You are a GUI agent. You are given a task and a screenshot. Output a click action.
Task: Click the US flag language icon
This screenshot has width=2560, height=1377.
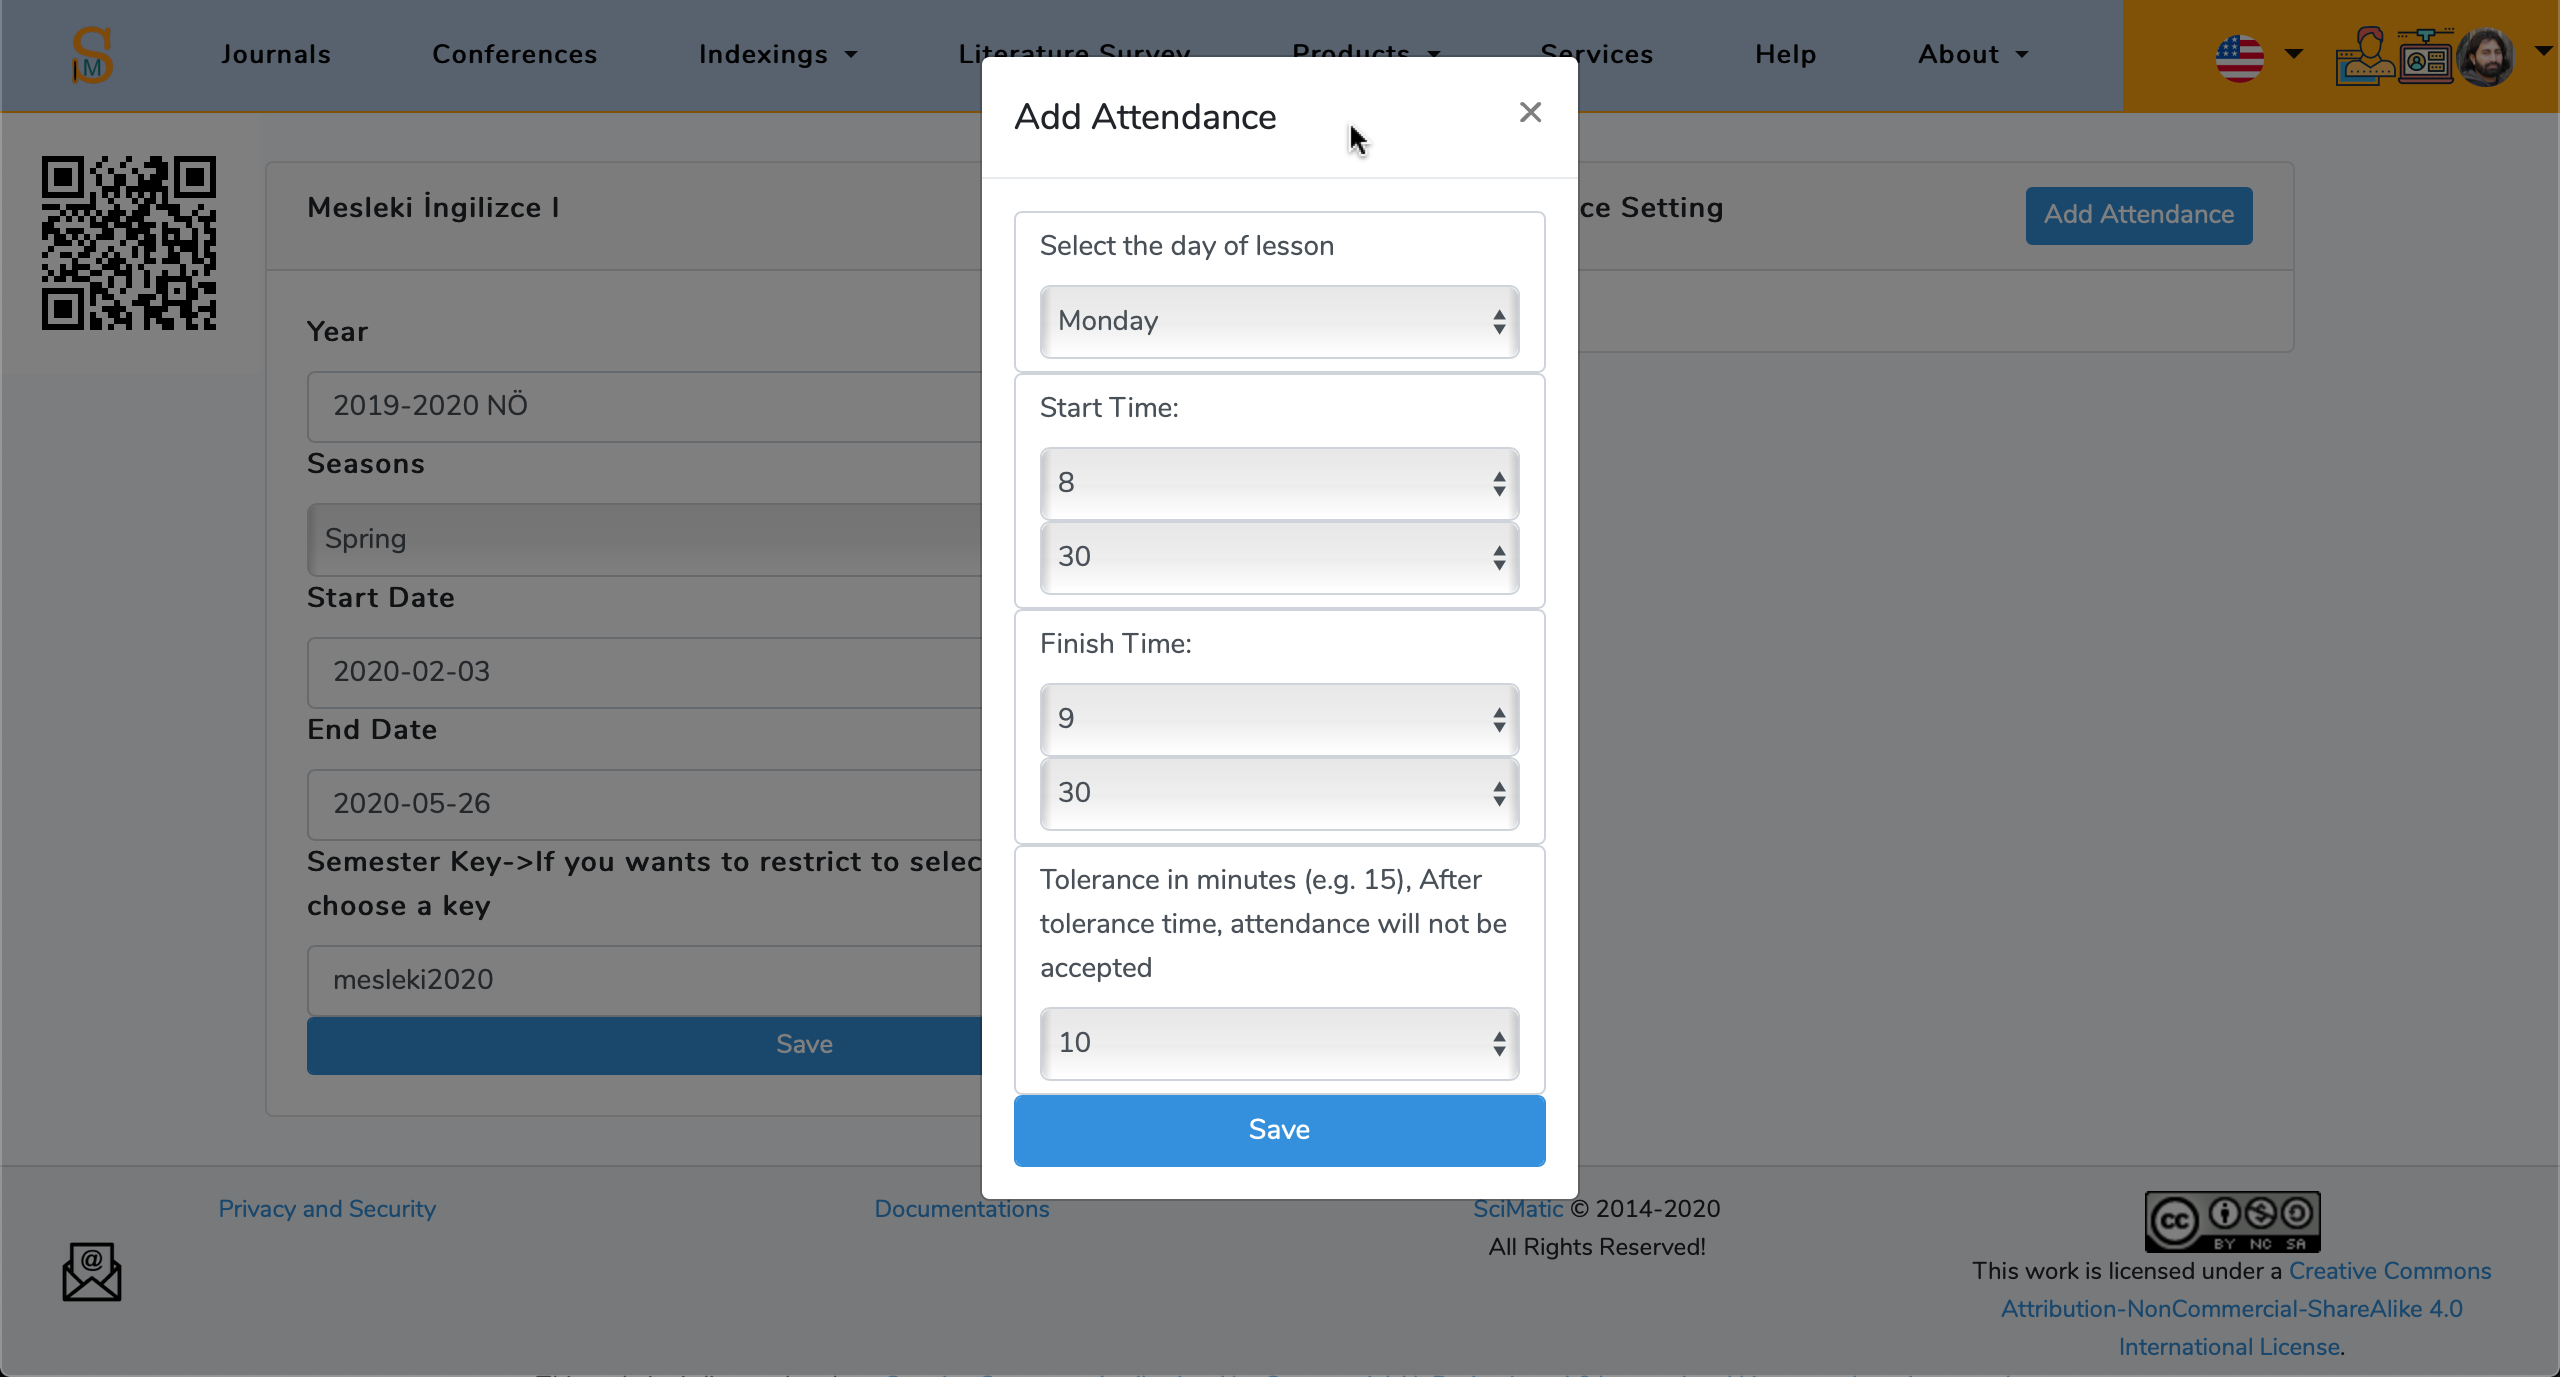click(x=2239, y=57)
